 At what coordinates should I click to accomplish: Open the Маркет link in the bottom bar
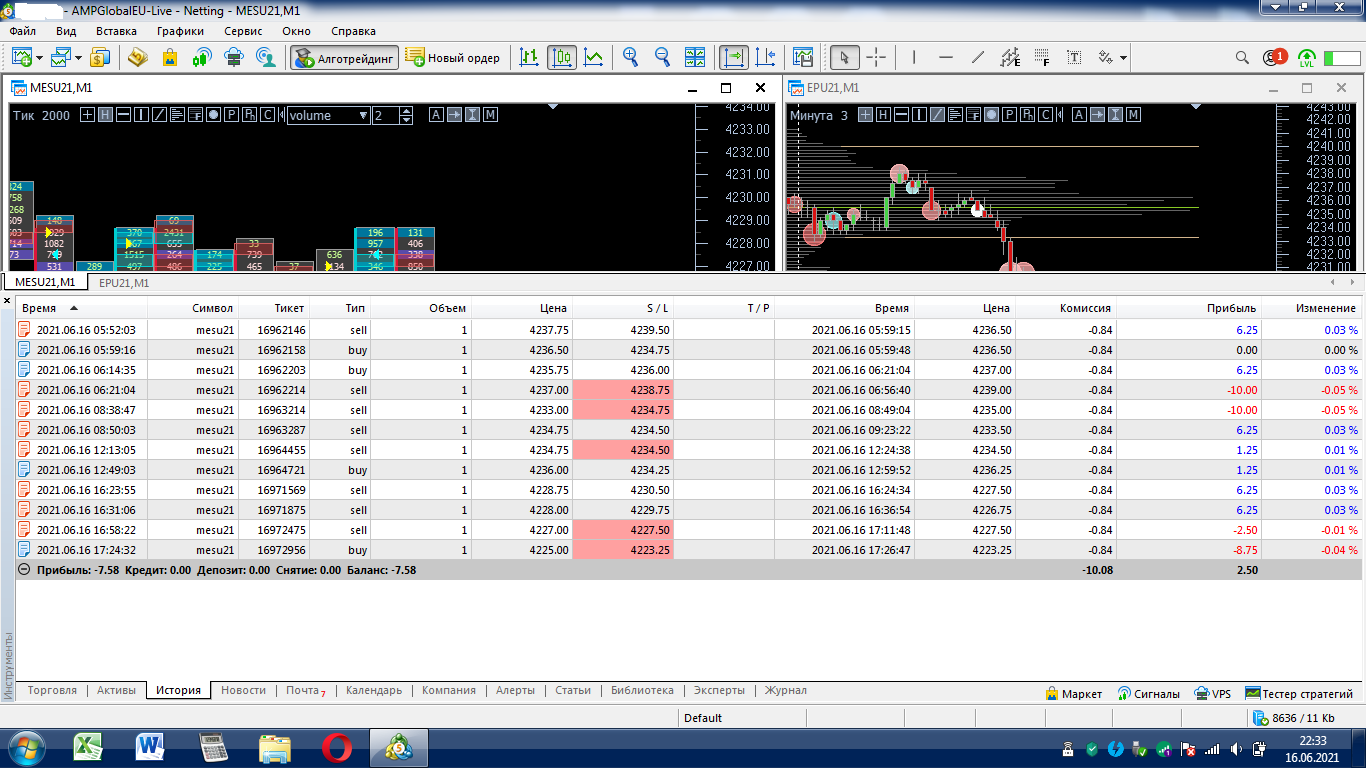coord(1074,693)
